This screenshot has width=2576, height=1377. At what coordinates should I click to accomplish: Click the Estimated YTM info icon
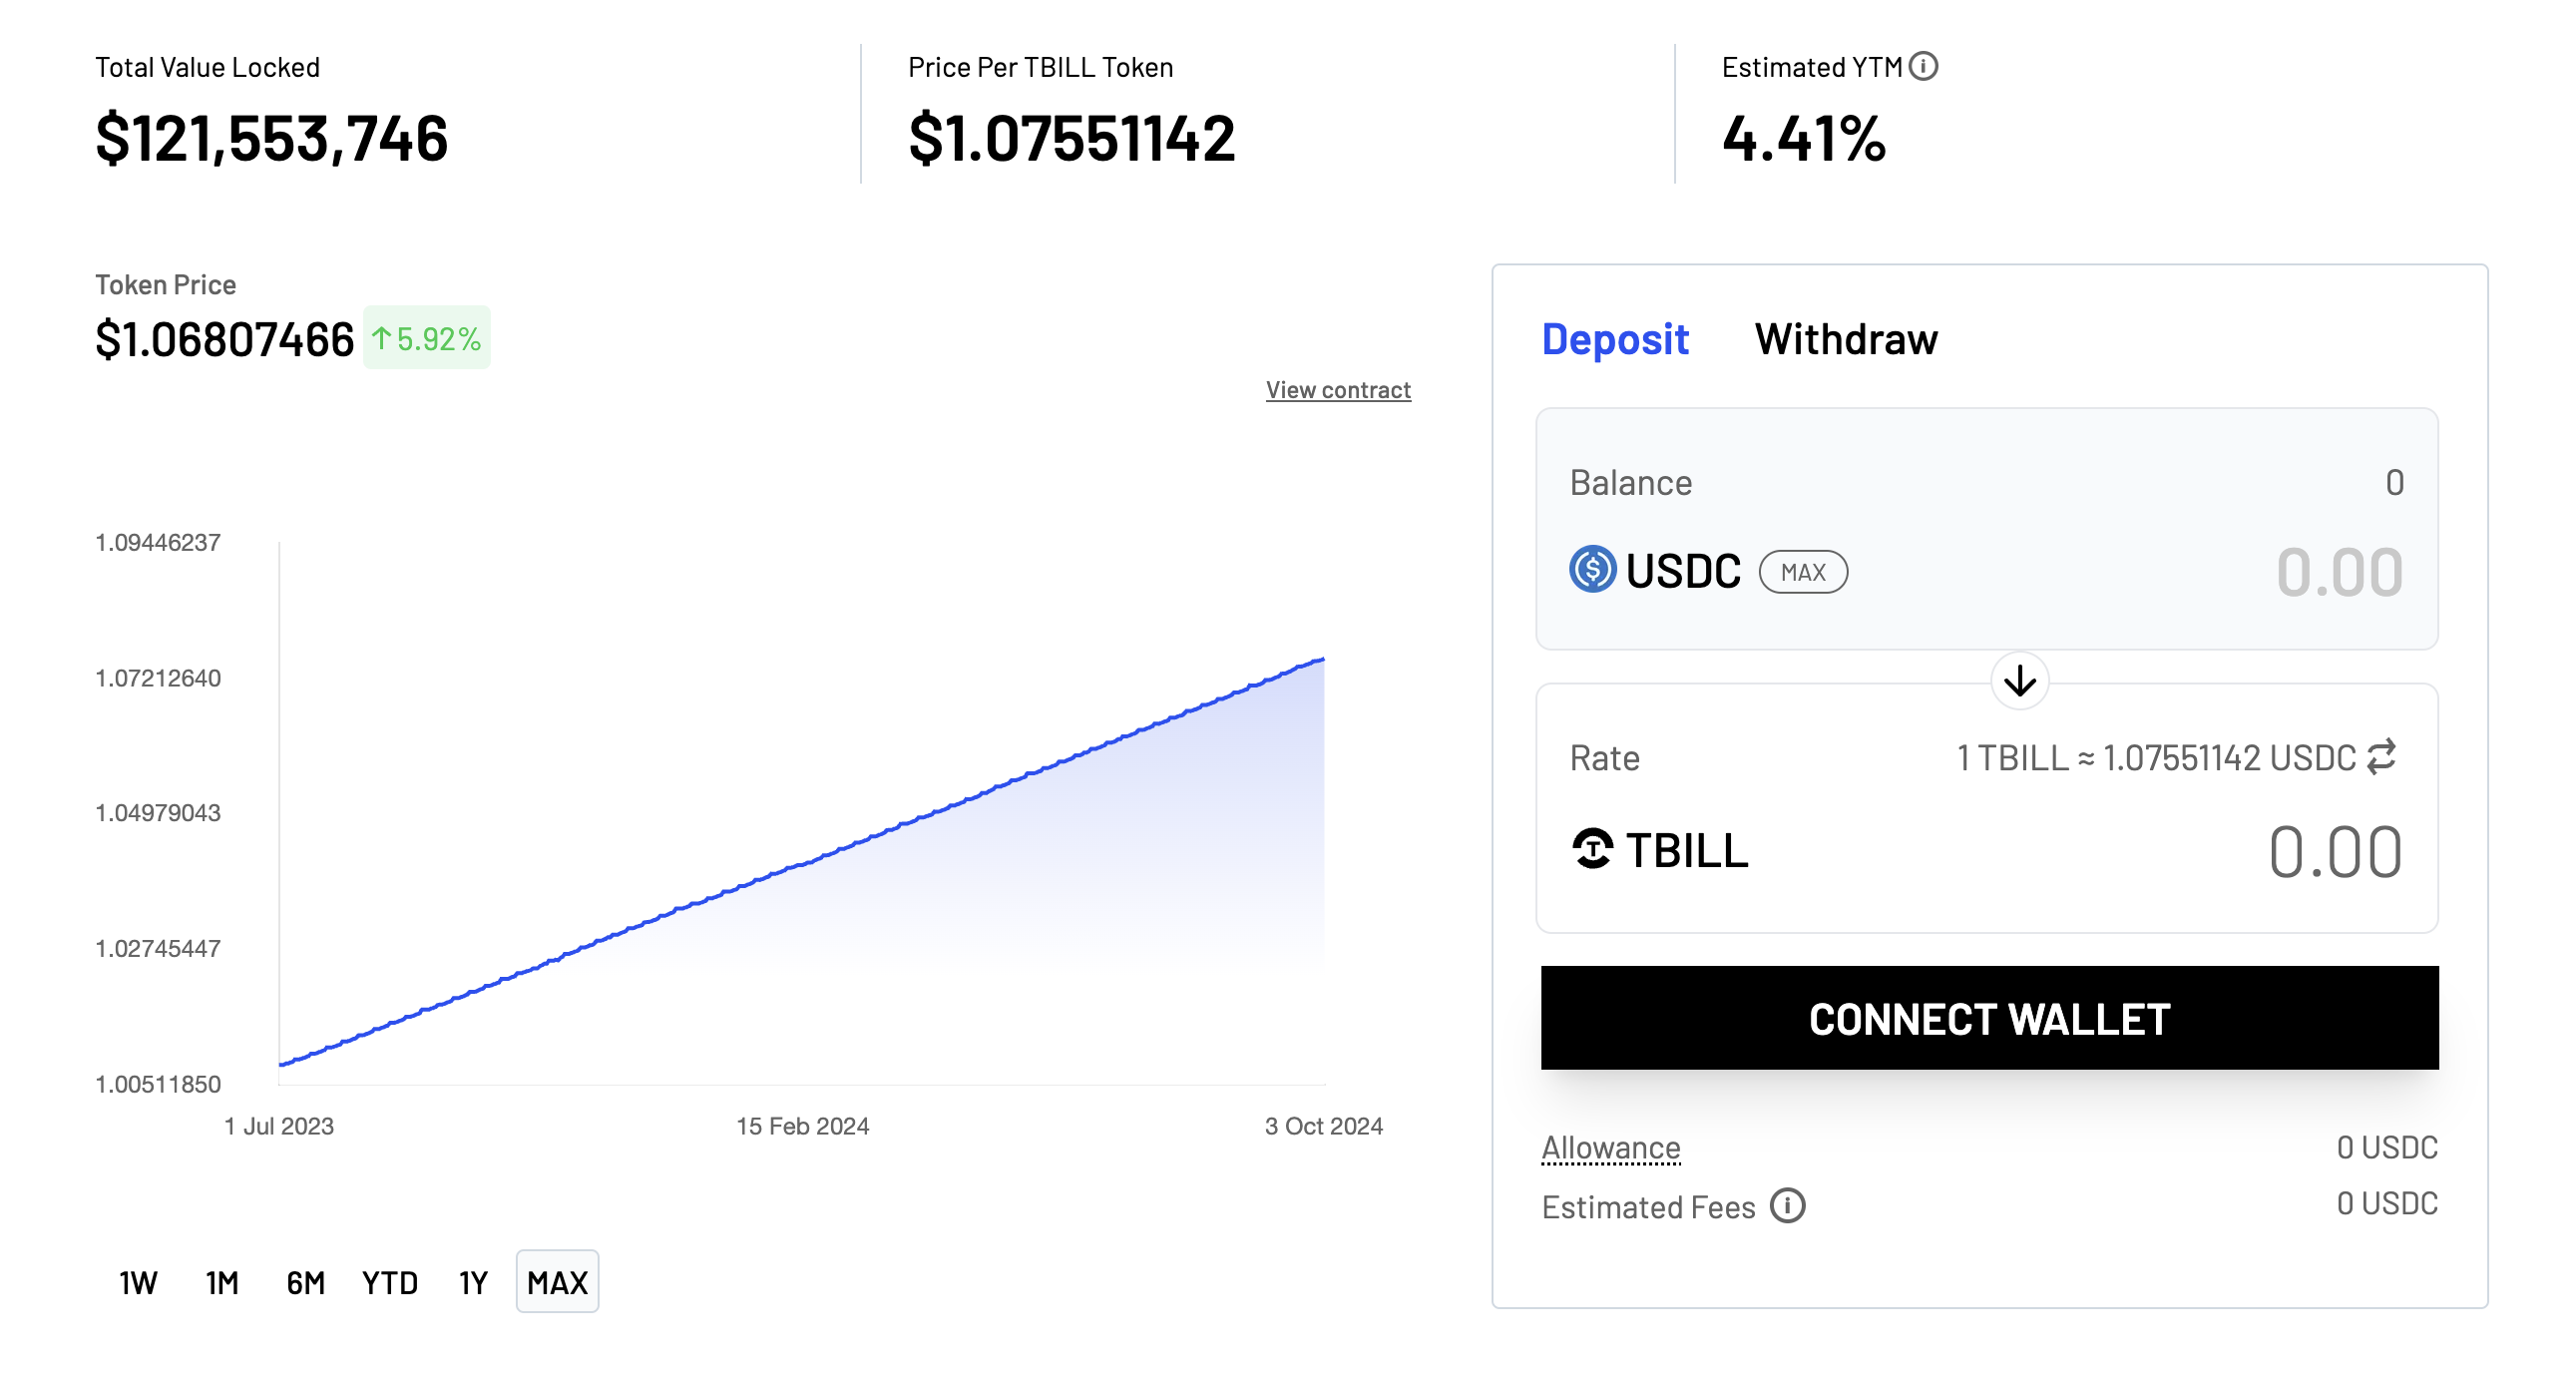1922,67
